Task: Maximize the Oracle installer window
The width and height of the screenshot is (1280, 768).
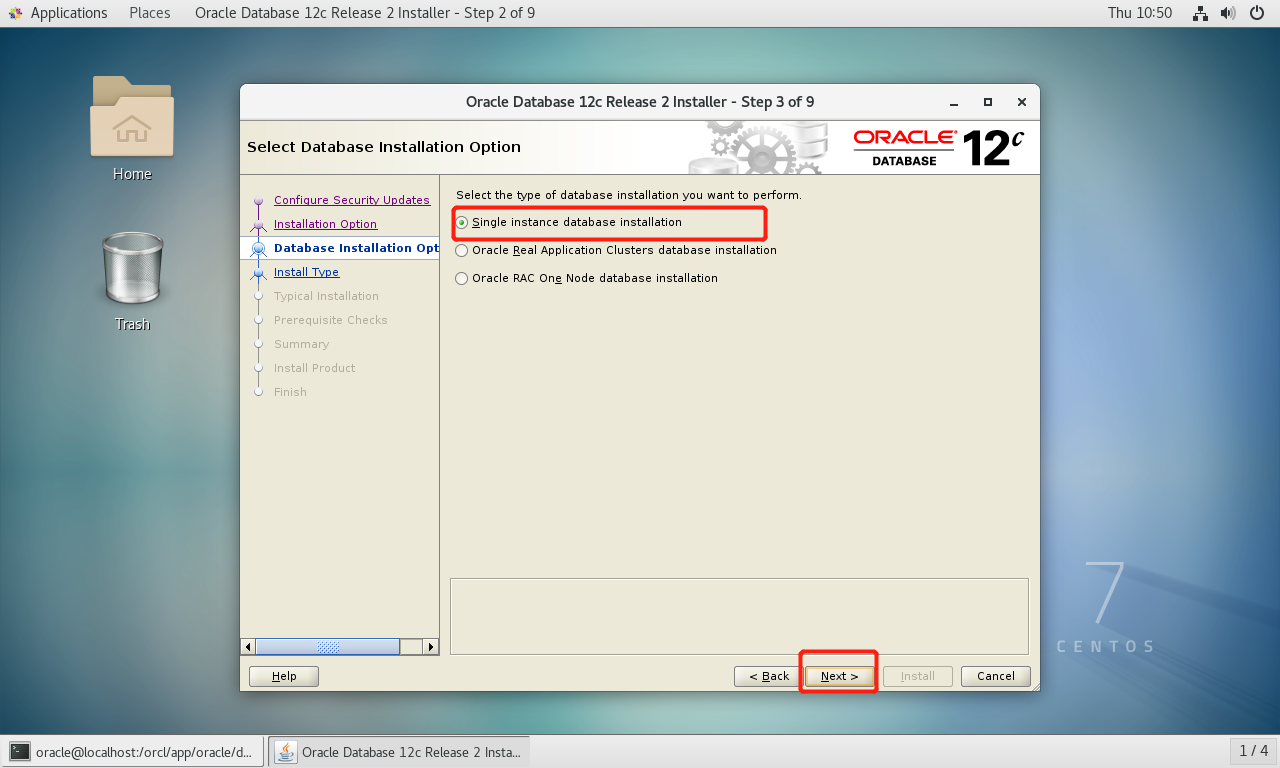Action: 988,102
